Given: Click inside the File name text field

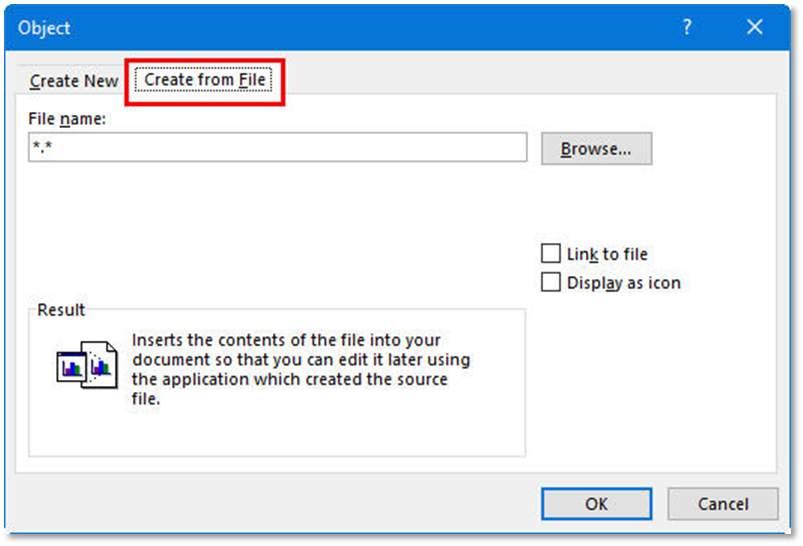Looking at the screenshot, I should (x=277, y=148).
